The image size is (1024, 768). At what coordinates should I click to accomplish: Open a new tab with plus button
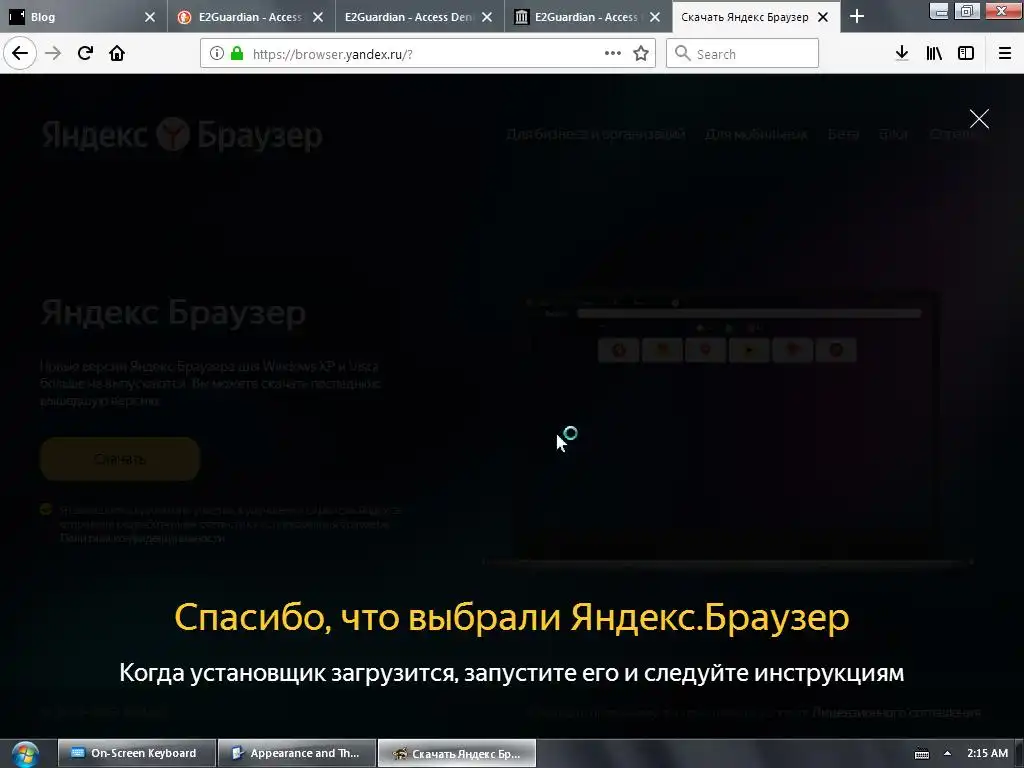[857, 17]
